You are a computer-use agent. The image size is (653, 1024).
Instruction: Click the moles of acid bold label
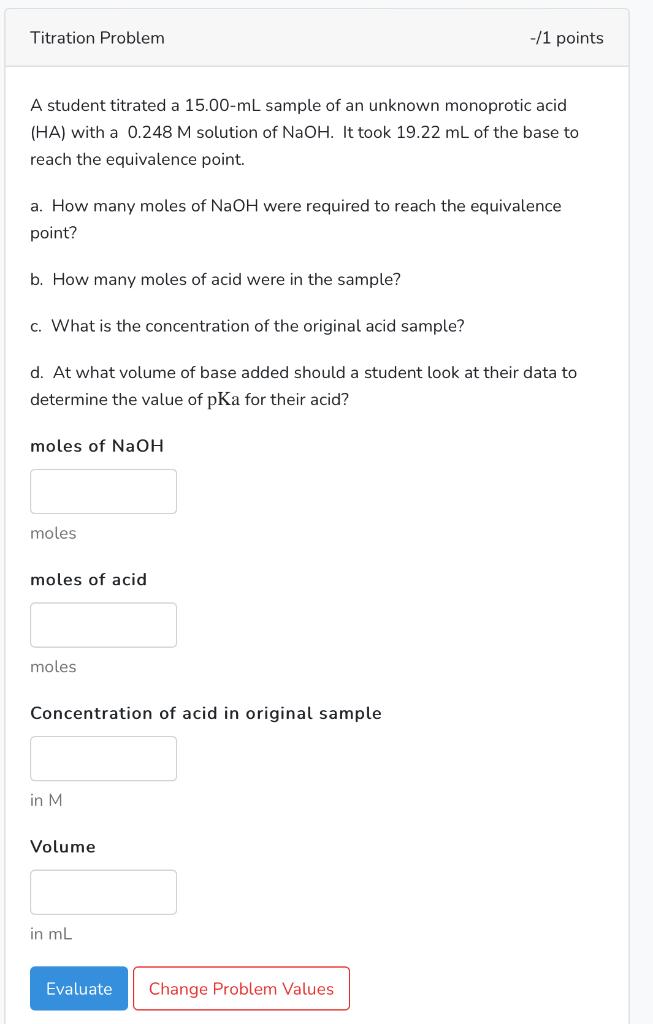(x=90, y=579)
